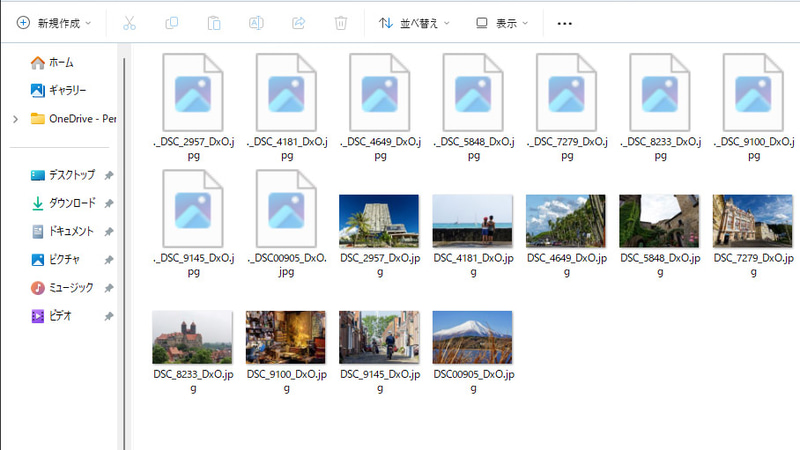Click the navigation pane vertical scrollbar
This screenshot has height=450, width=800.
pos(124,254)
